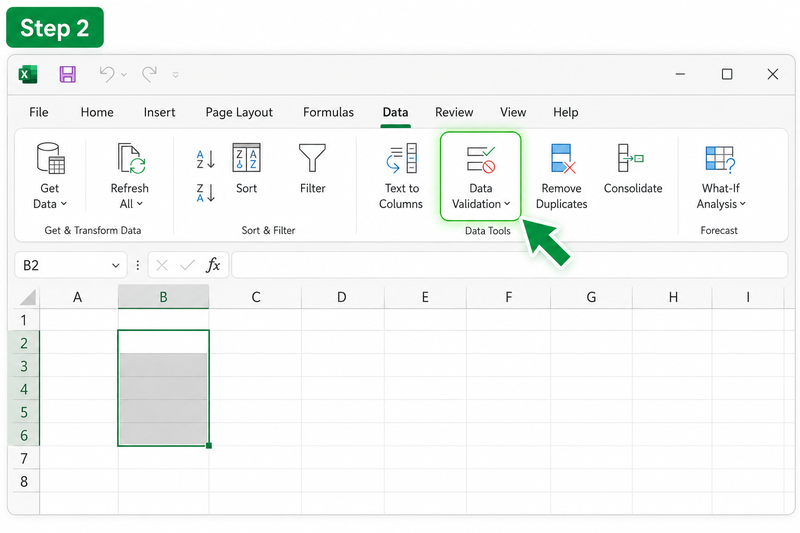Open the undo history dropdown arrow

[x=124, y=75]
